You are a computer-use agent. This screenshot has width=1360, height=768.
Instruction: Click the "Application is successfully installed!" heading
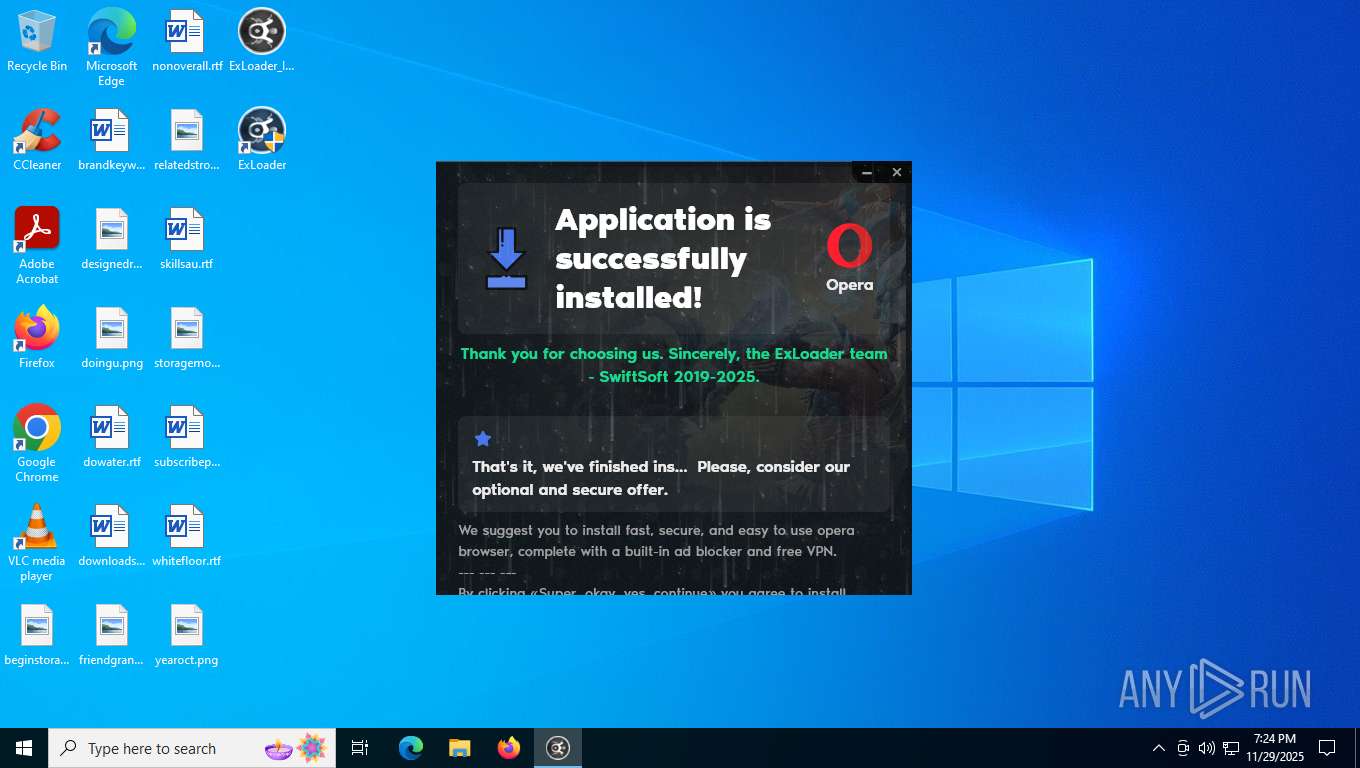point(663,258)
